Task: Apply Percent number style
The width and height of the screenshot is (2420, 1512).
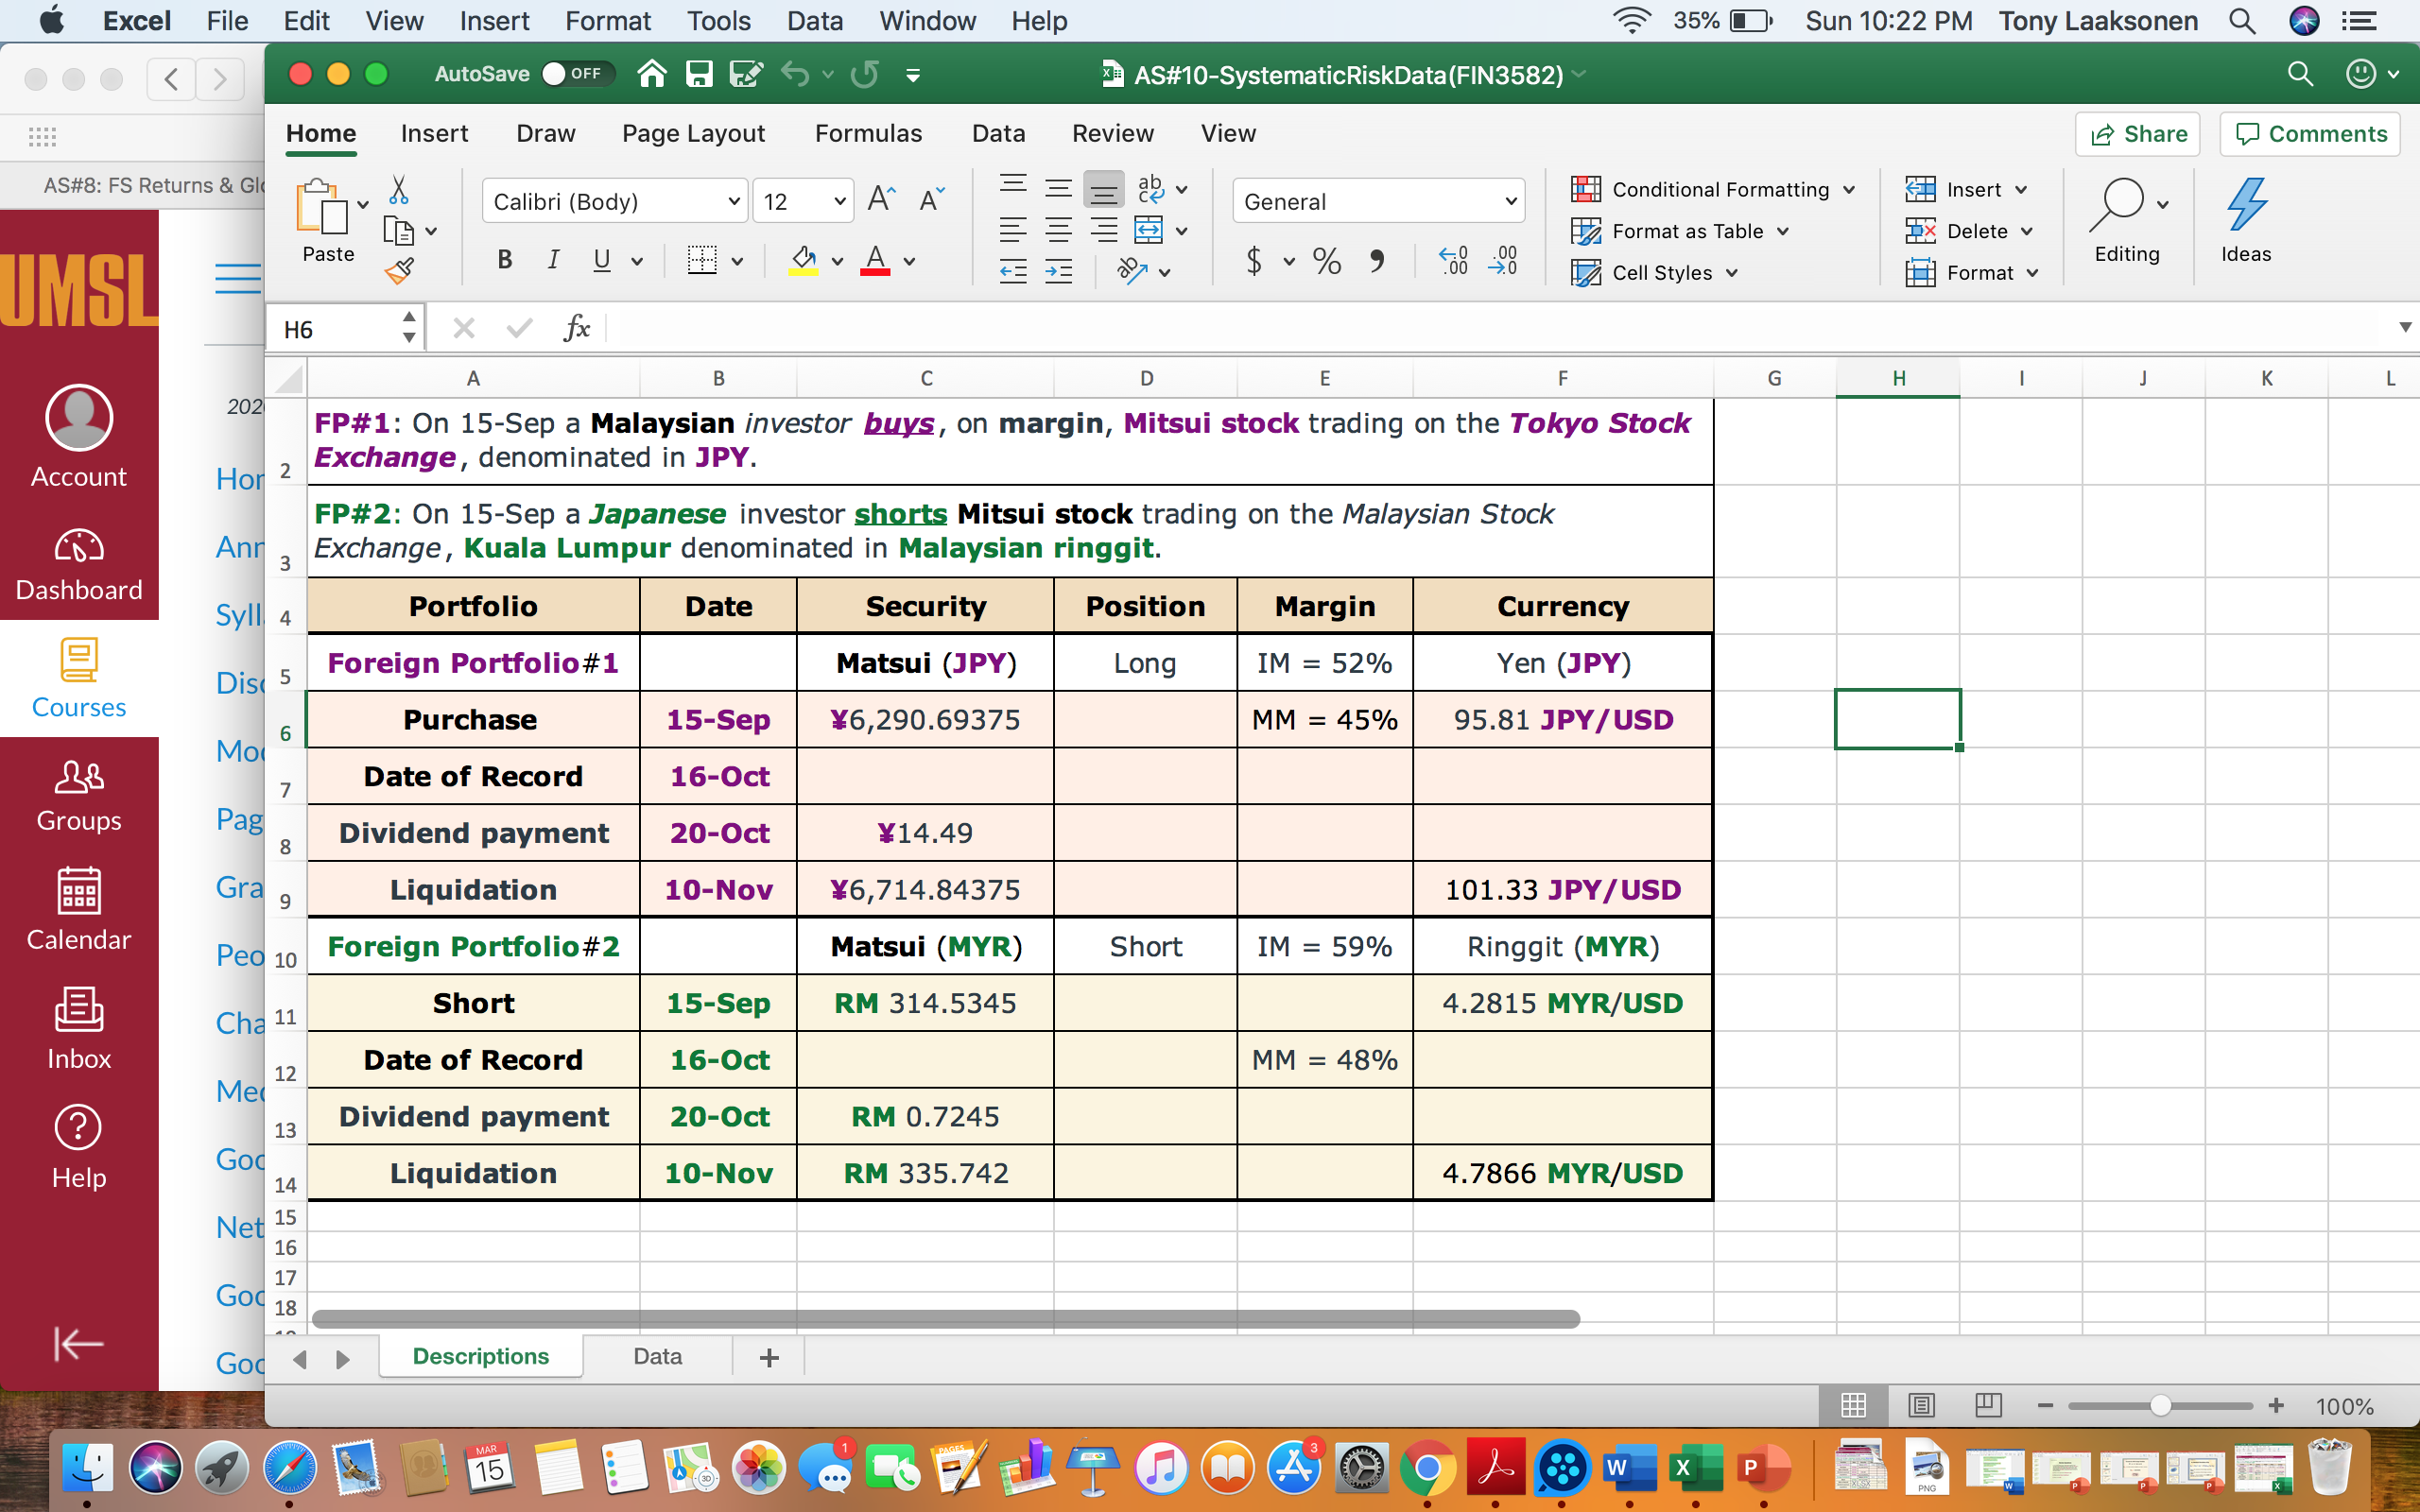Action: pyautogui.click(x=1325, y=261)
